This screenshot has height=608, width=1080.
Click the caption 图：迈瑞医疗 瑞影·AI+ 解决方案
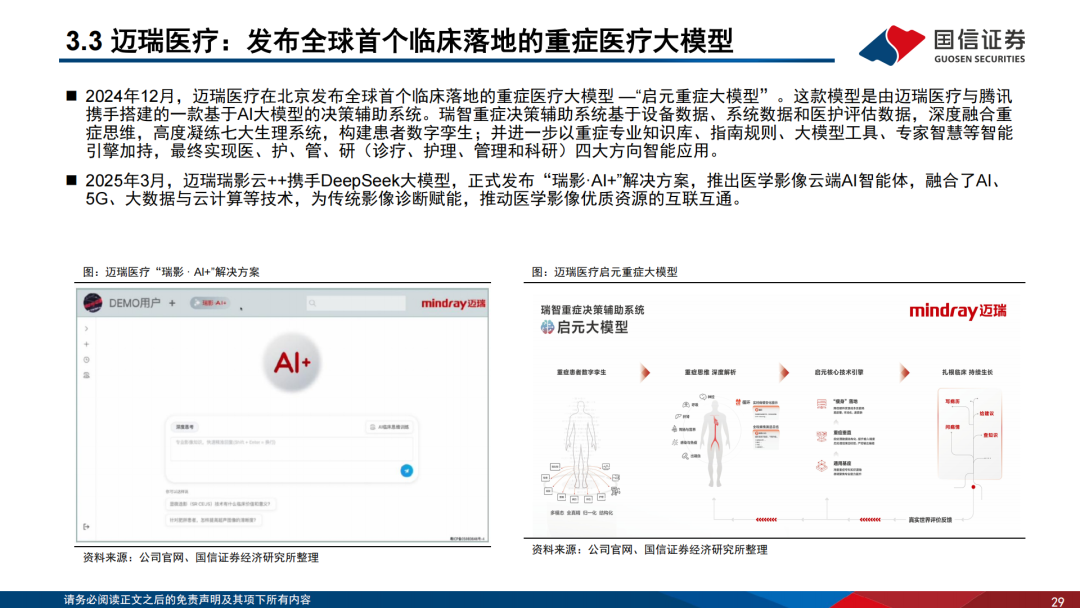[171, 272]
